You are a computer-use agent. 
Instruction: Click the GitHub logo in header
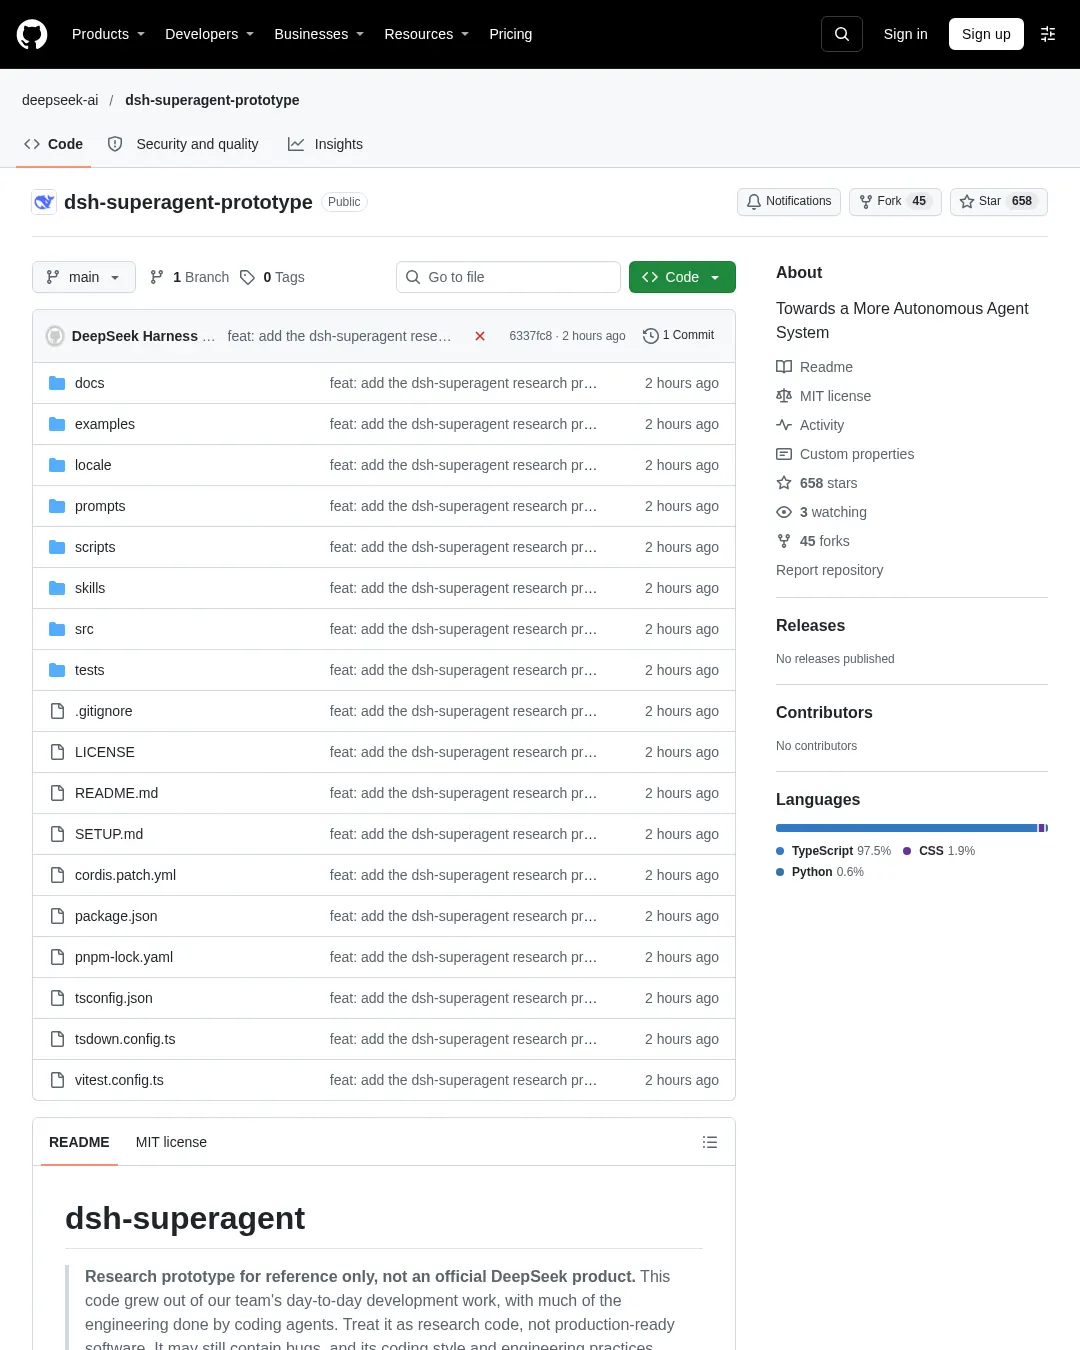32,34
